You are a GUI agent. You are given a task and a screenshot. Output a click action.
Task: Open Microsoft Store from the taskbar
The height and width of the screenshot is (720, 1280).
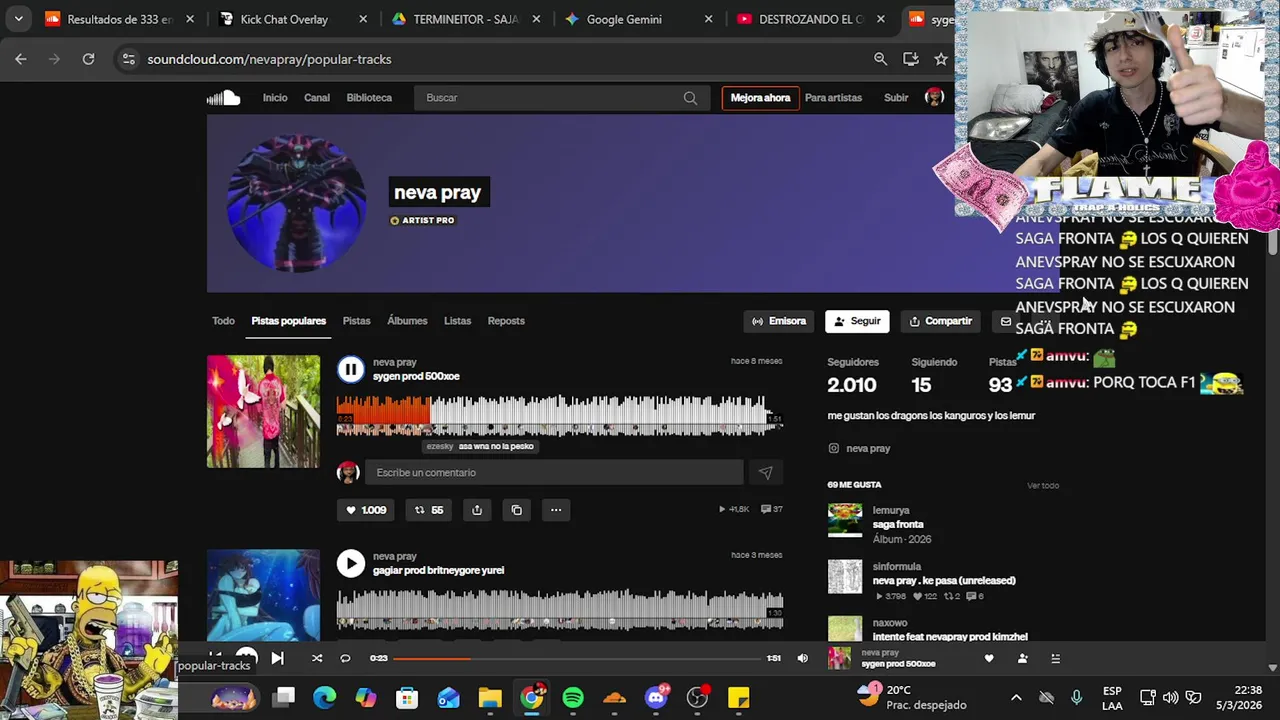[x=407, y=697]
